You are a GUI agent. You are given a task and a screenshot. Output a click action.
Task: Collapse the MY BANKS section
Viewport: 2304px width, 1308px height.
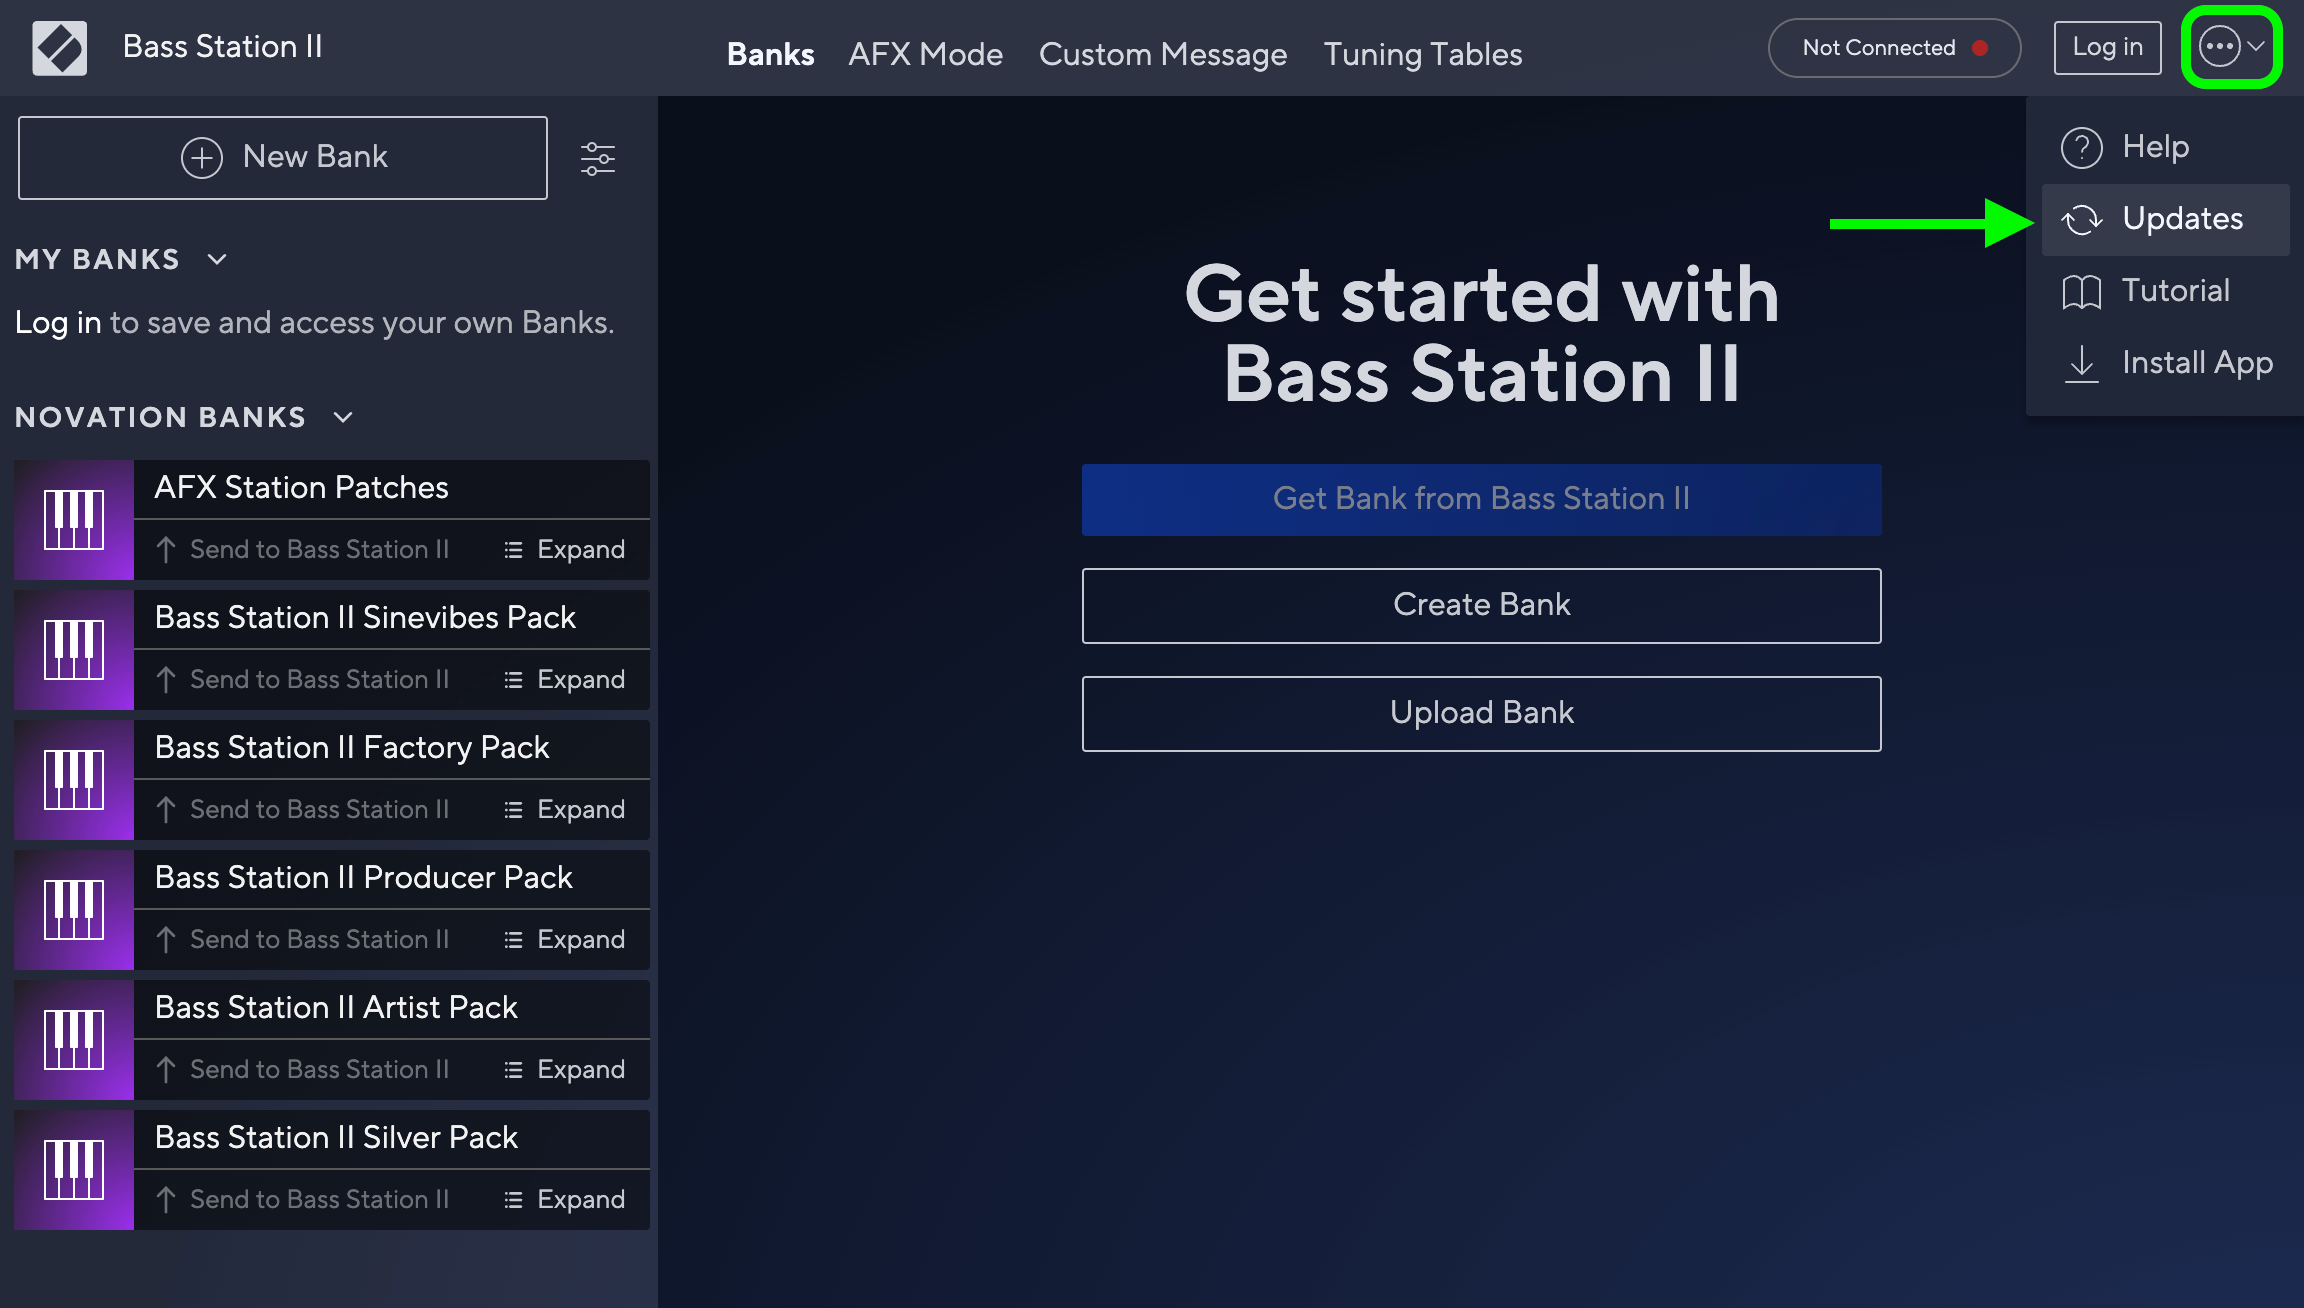click(217, 260)
